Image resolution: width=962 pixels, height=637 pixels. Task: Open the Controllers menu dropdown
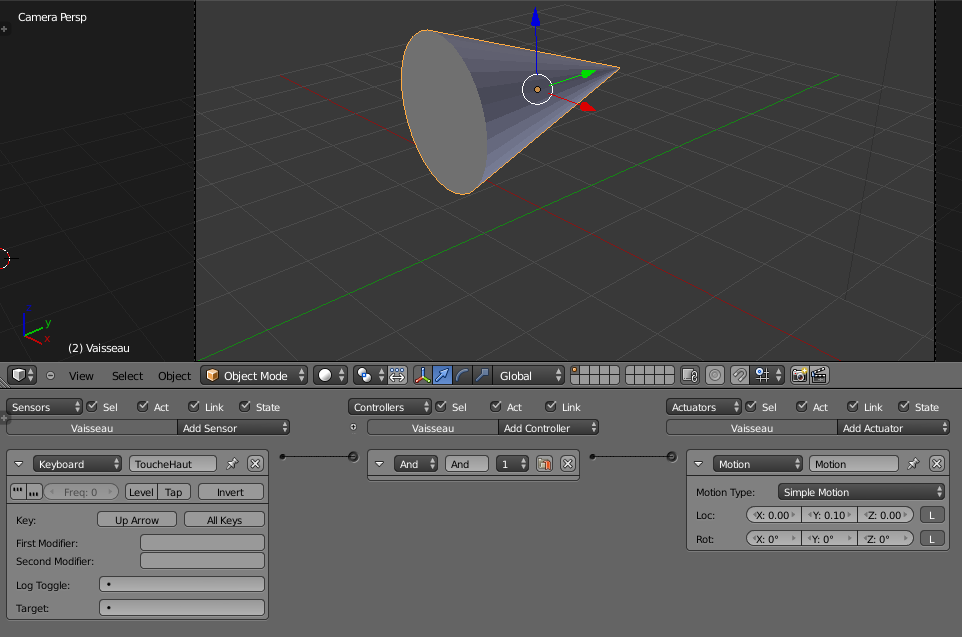pos(390,407)
